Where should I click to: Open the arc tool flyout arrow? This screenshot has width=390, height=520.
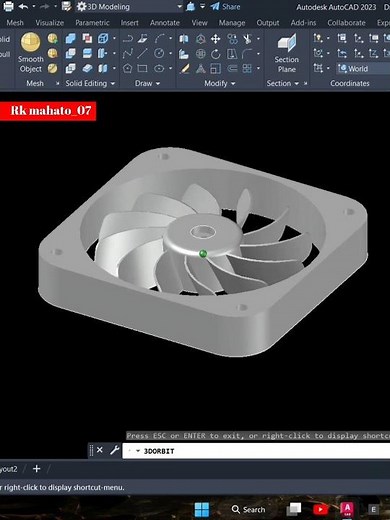(x=171, y=39)
